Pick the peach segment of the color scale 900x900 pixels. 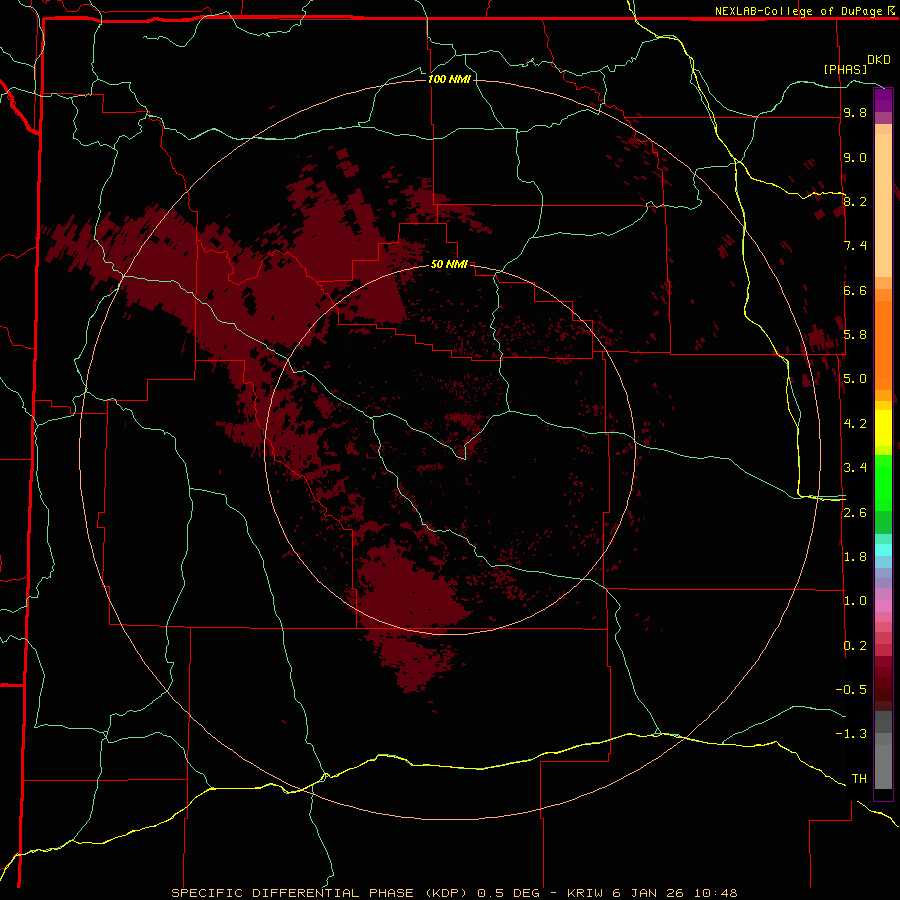(x=883, y=205)
